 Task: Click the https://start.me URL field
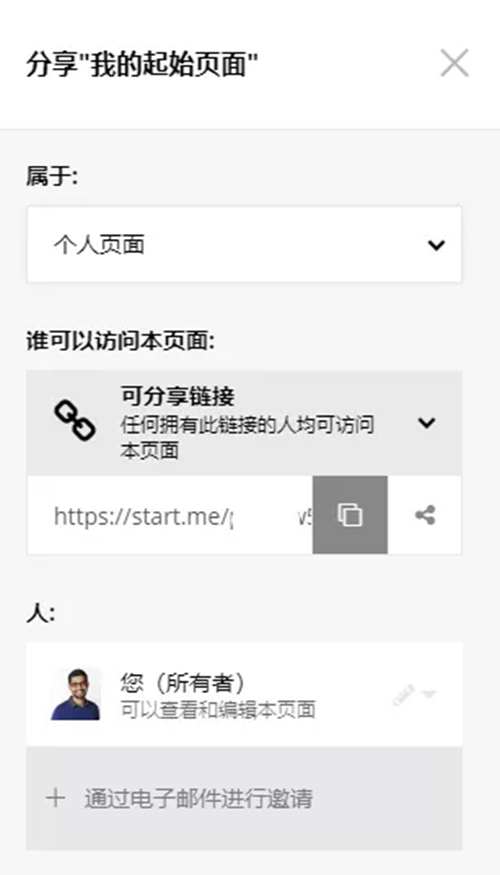[x=169, y=515]
